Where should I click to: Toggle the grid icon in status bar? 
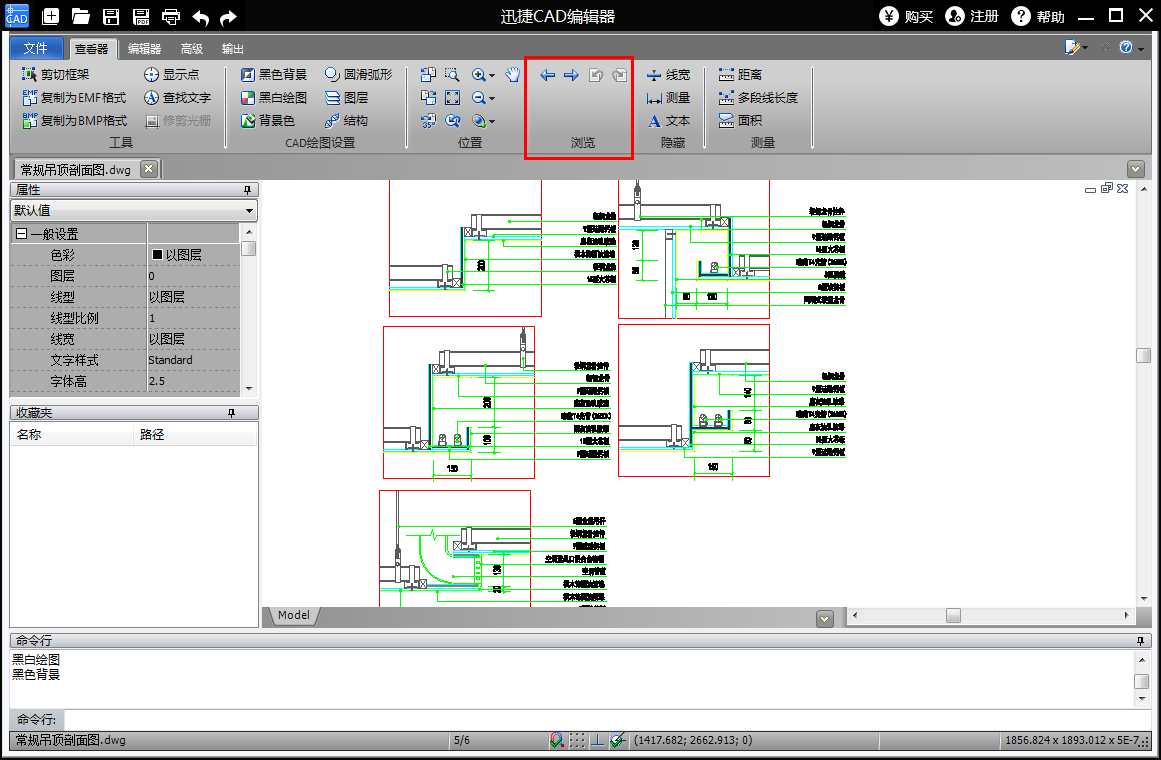coord(577,741)
